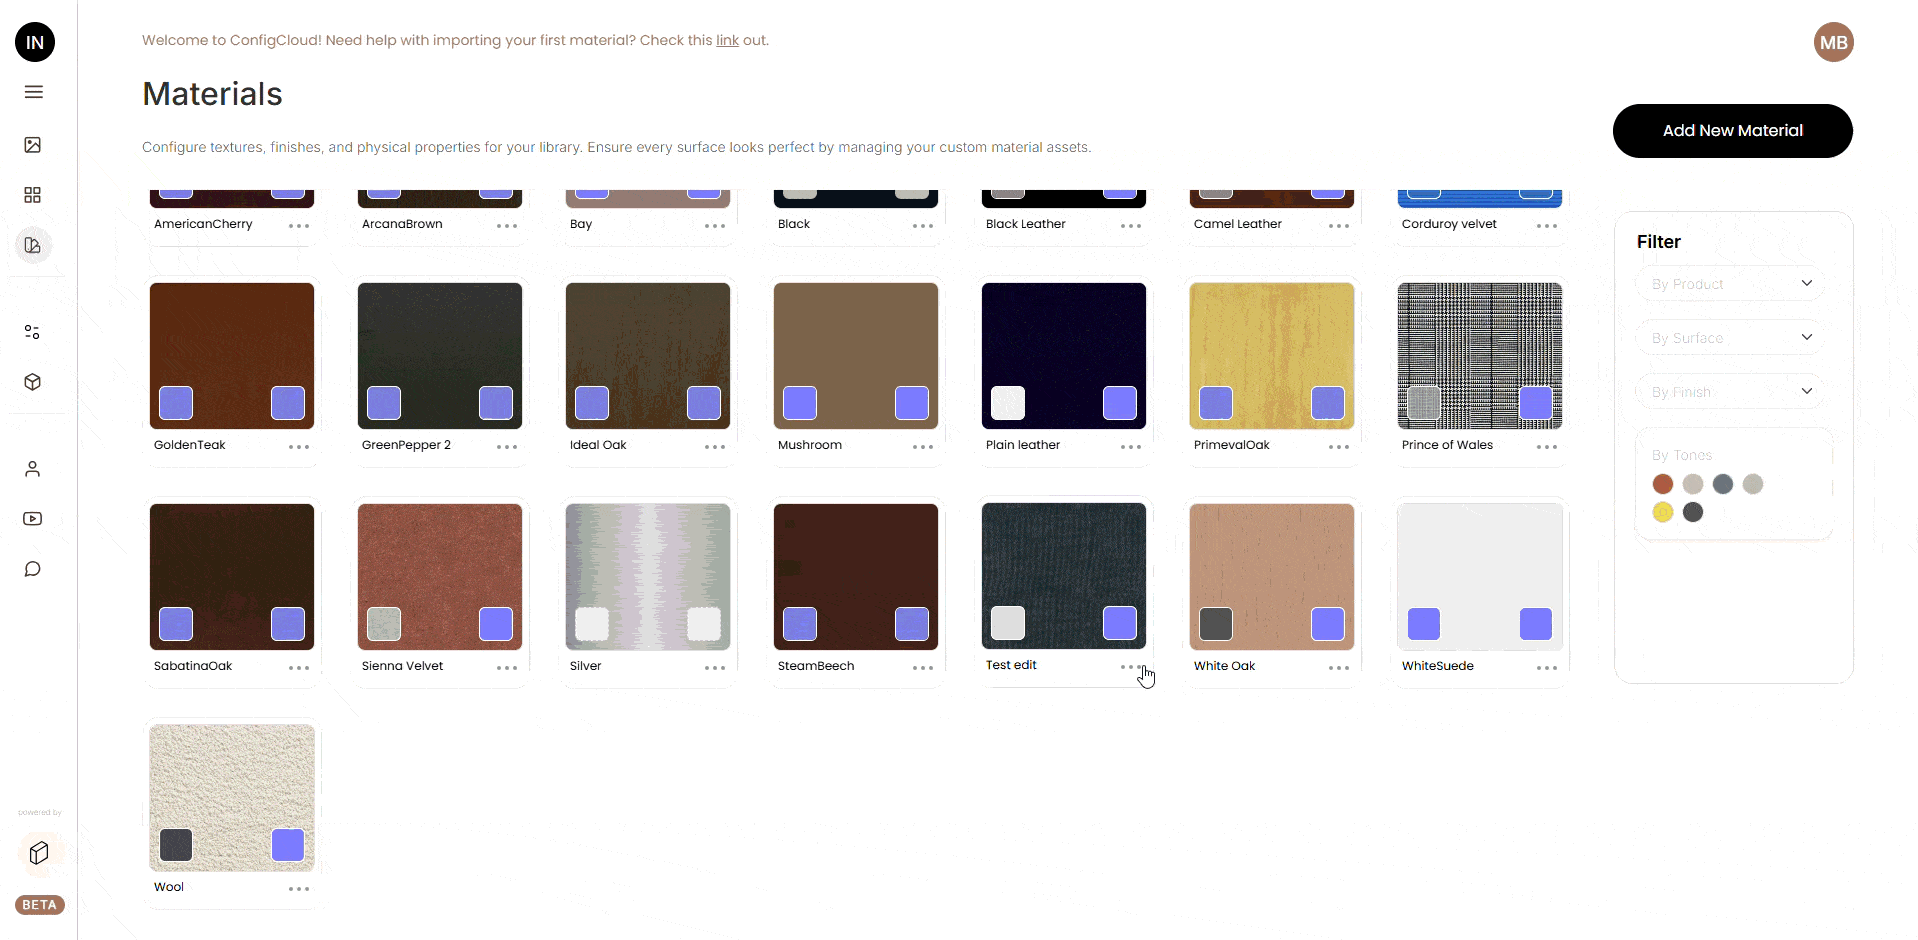
Task: Open more options for SteamBeech
Action: pos(923,668)
